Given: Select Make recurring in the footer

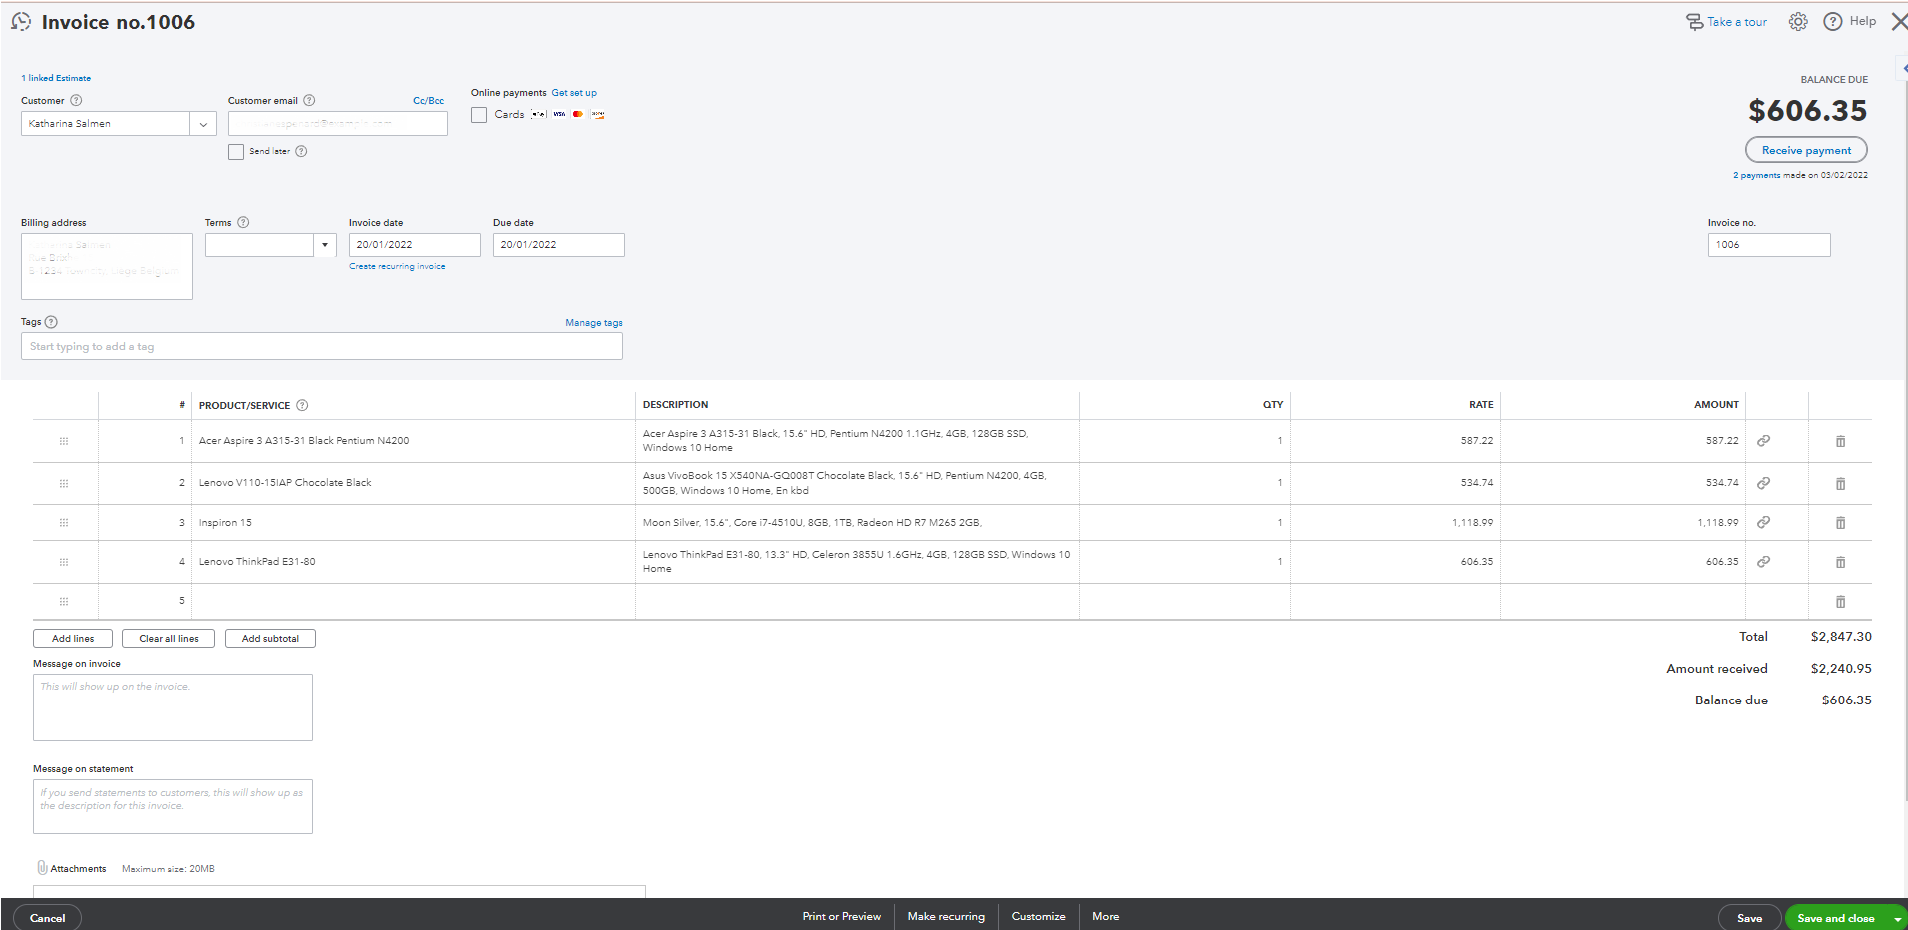Looking at the screenshot, I should [946, 916].
